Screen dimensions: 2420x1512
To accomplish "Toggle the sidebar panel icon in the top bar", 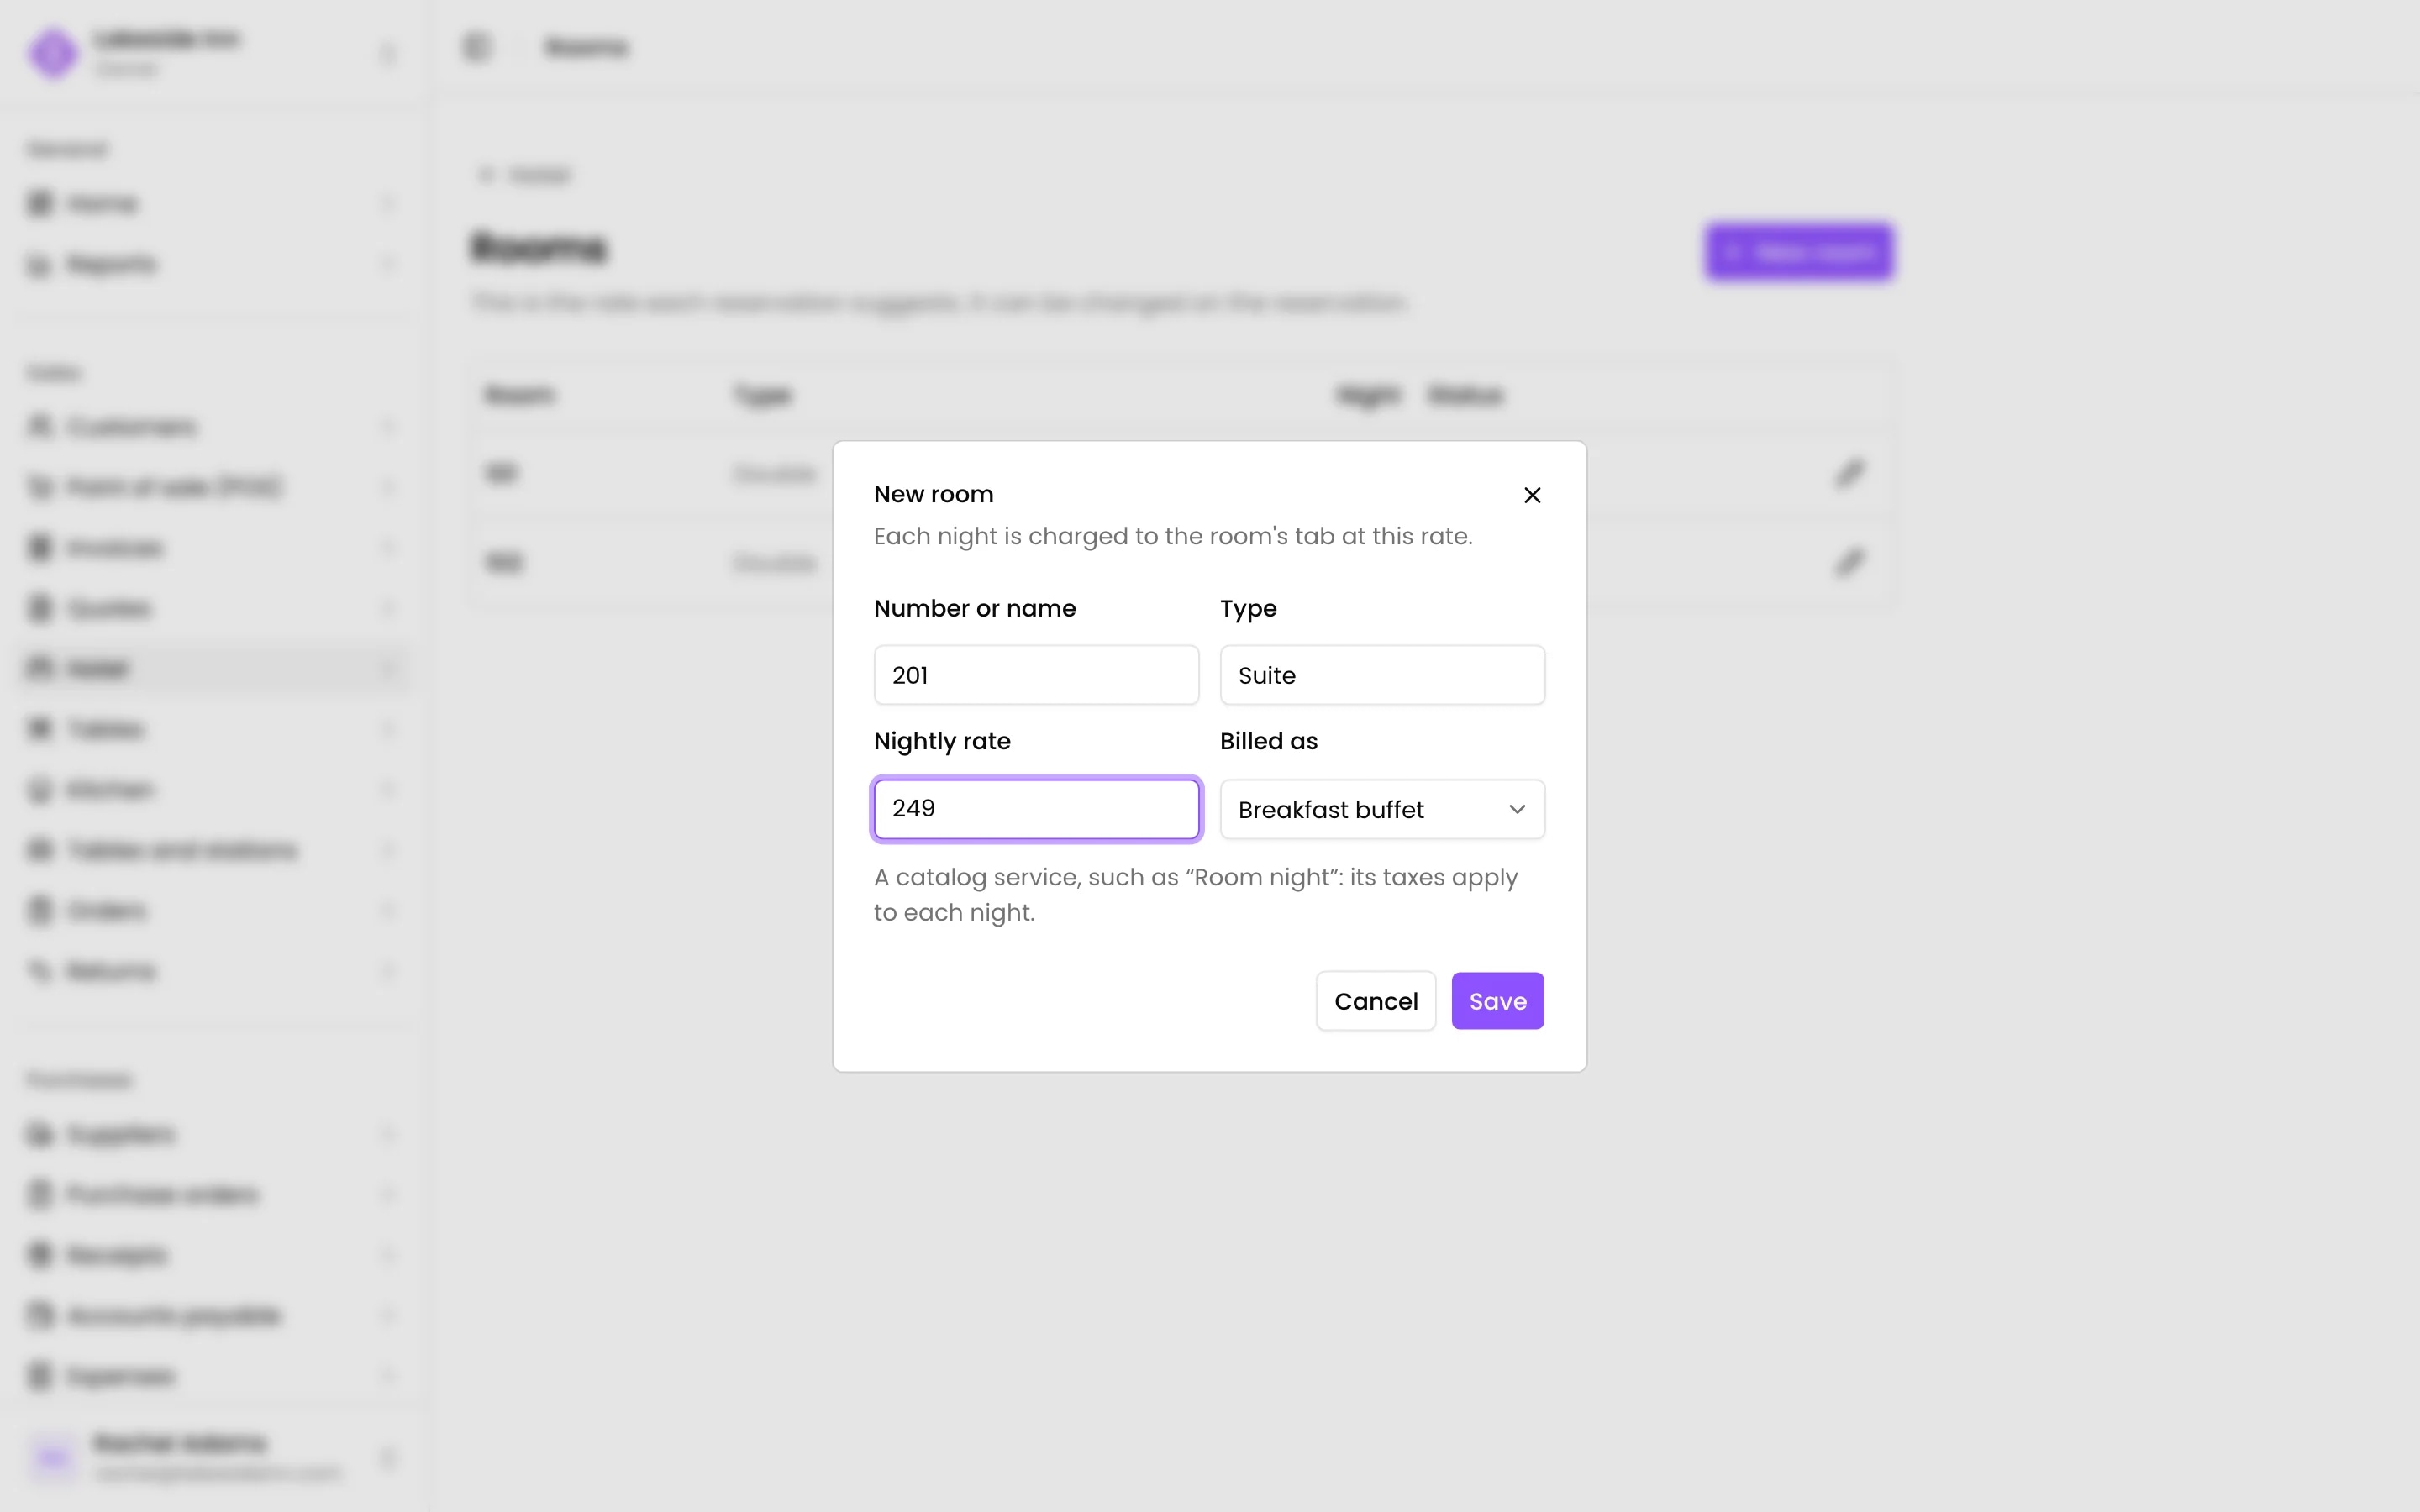I will click(x=477, y=47).
